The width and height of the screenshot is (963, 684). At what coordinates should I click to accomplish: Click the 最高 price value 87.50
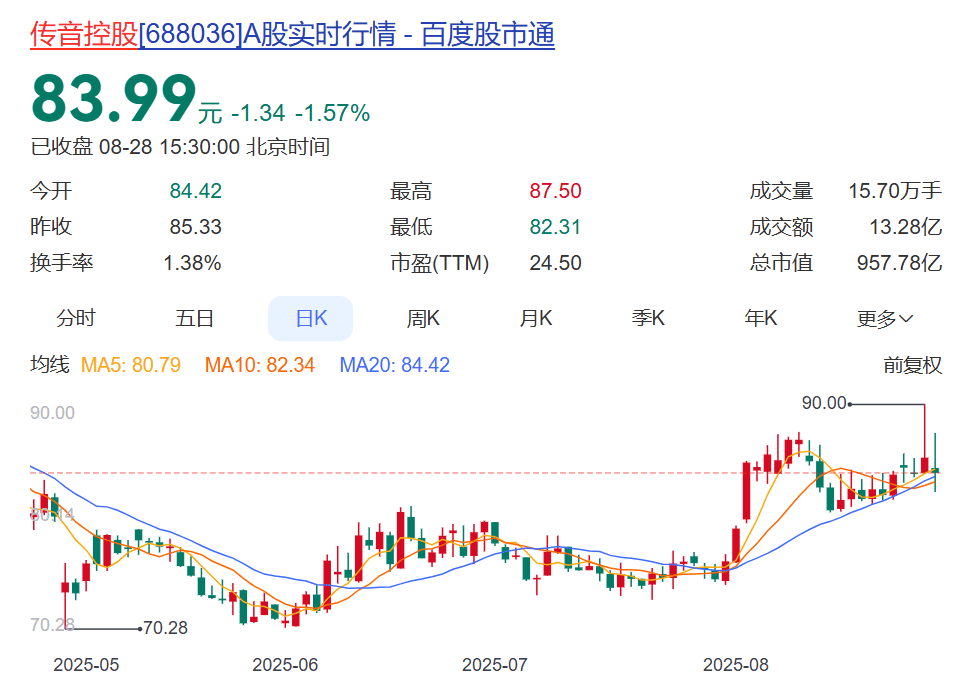click(555, 190)
